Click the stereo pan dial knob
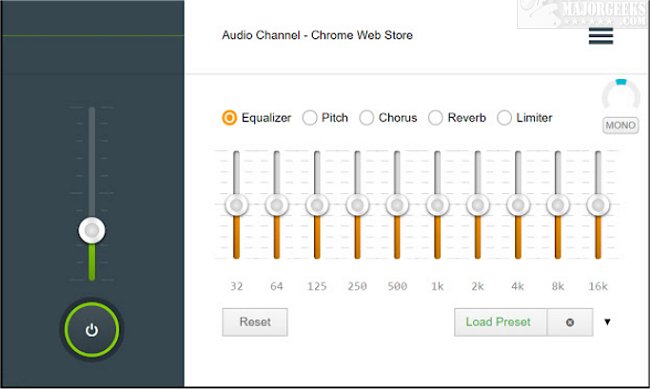Viewport: 650px width, 389px height. click(621, 94)
